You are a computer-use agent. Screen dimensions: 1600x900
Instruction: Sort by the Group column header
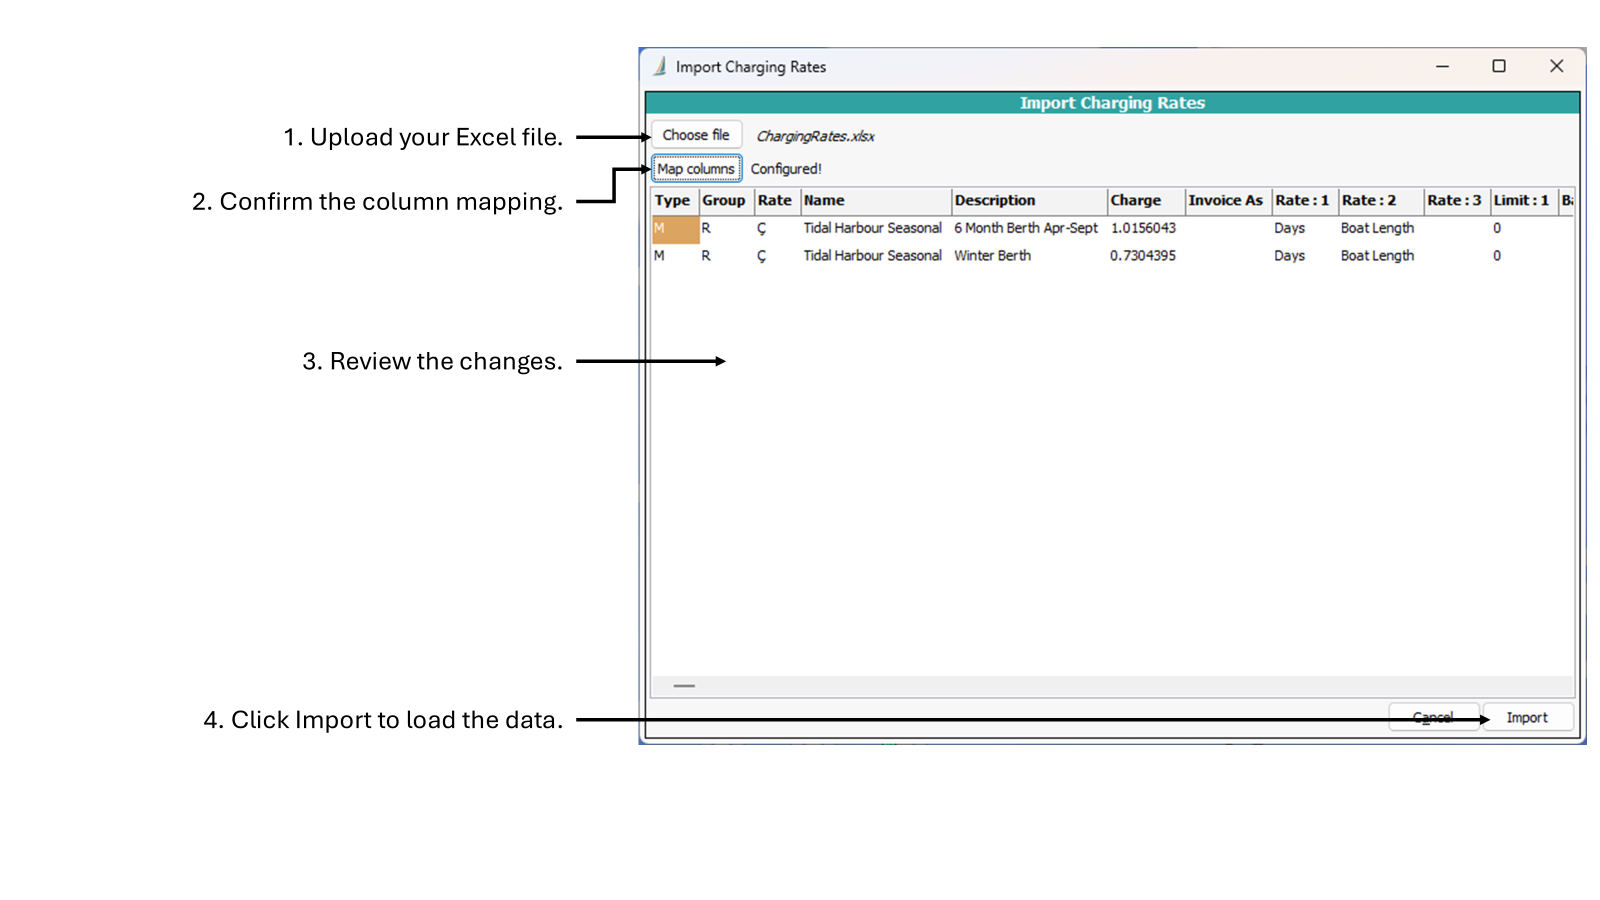tap(724, 200)
